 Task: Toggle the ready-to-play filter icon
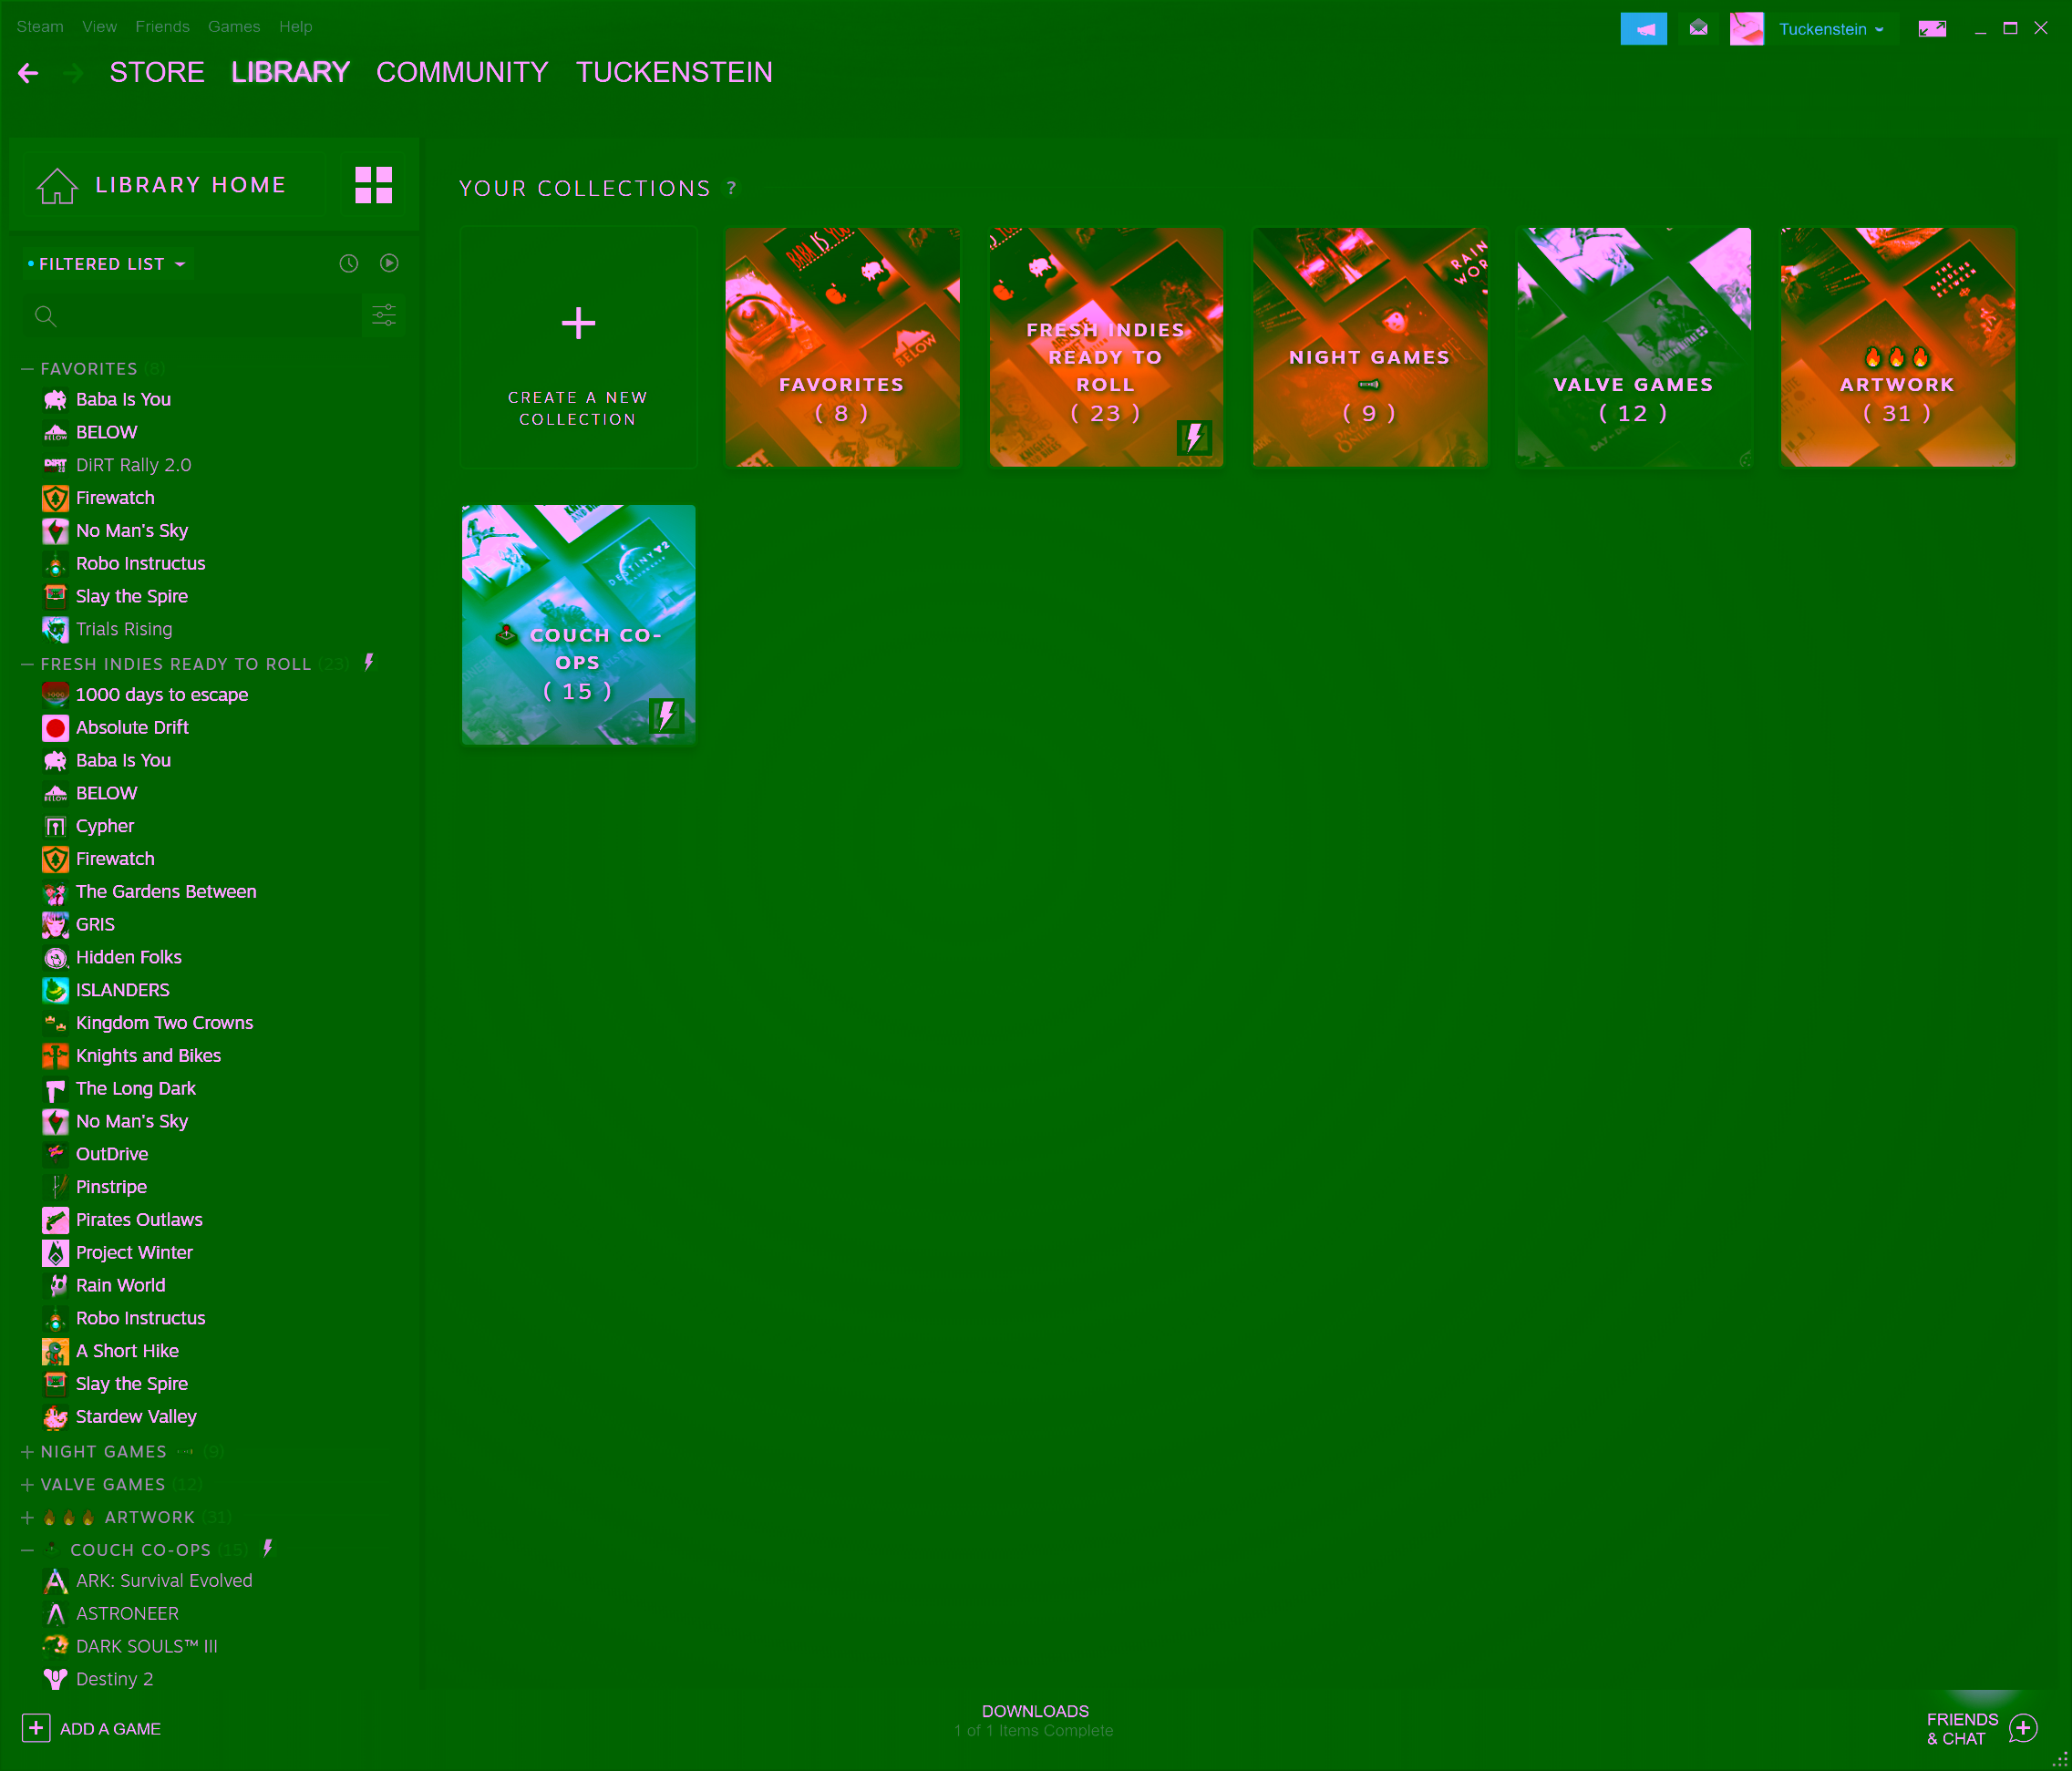[x=389, y=263]
